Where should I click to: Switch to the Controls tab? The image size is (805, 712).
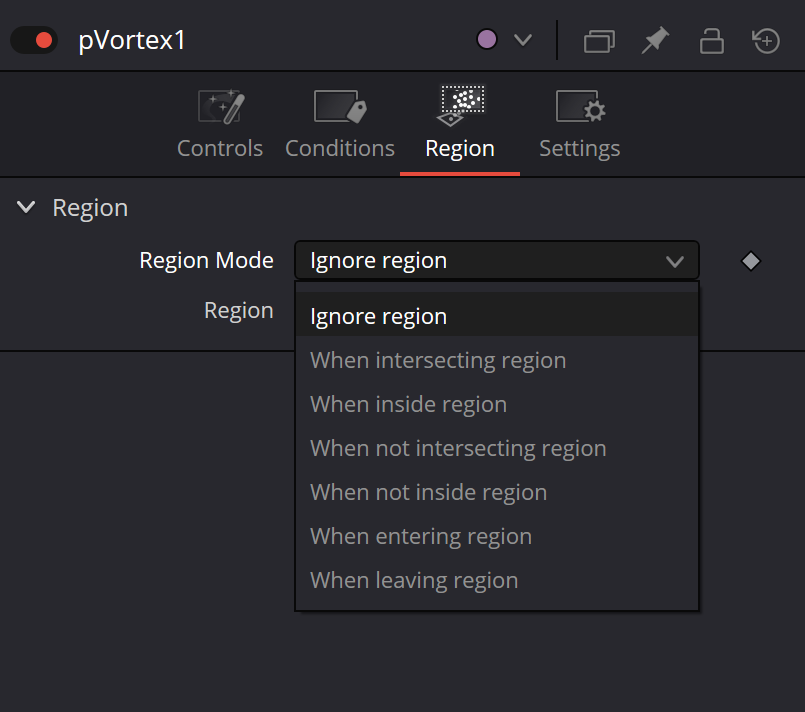pyautogui.click(x=220, y=125)
